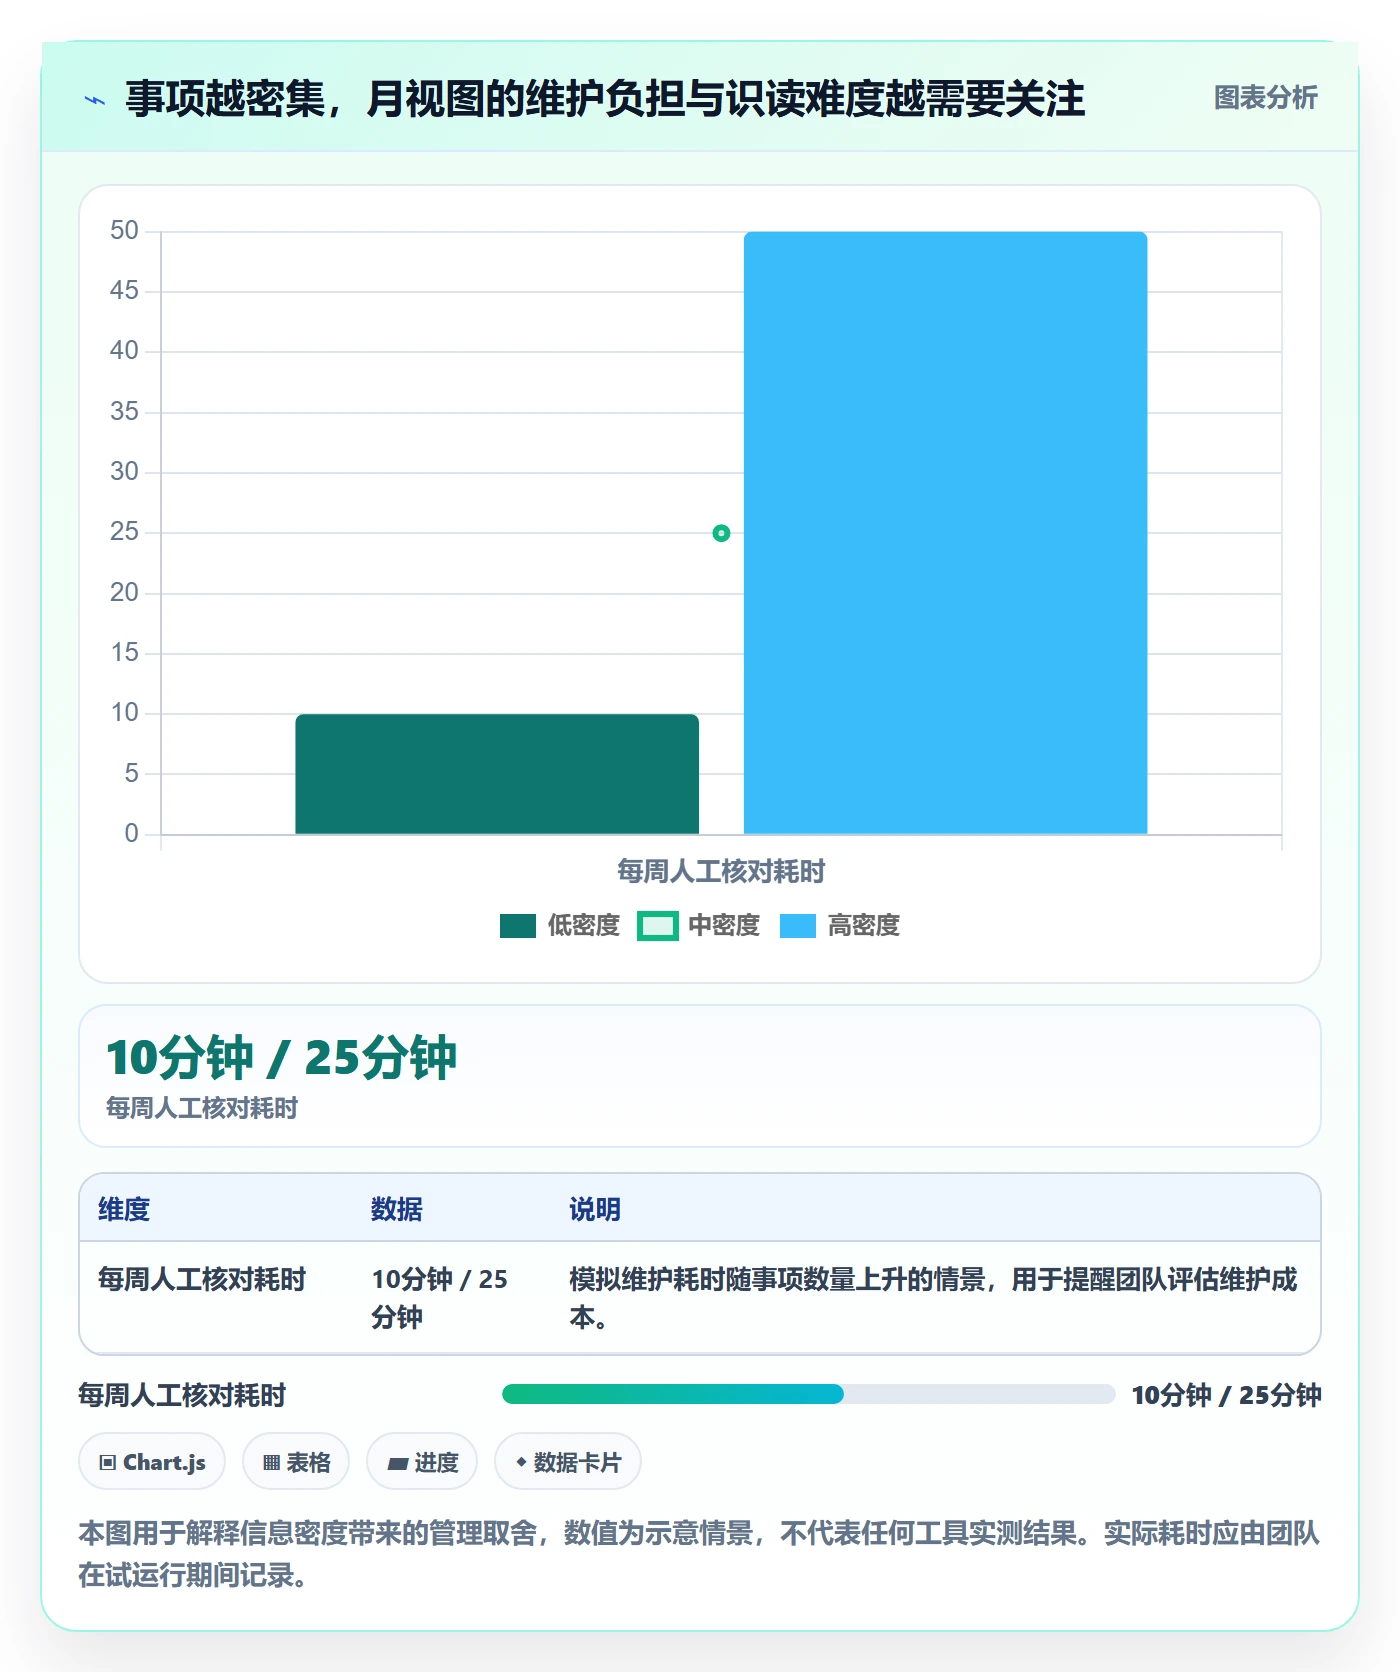Viewport: 1400px width, 1672px height.
Task: Click the table description starting with 模拟维护耗时
Action: pyautogui.click(x=933, y=1298)
